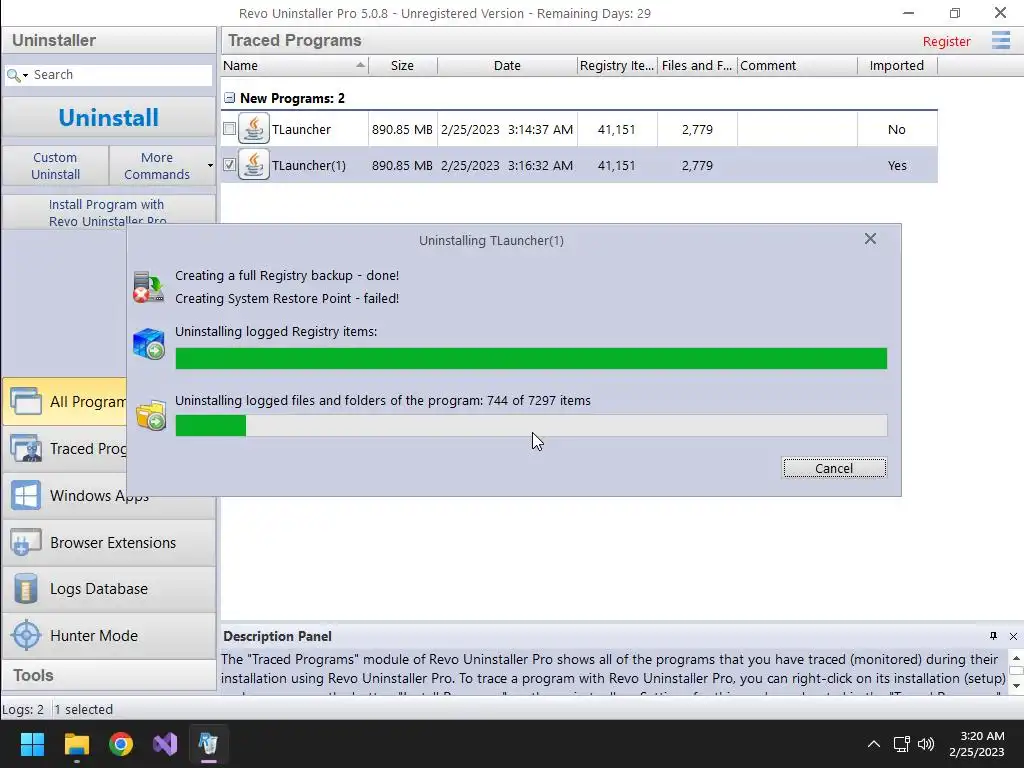Click the Register link
Image resolution: width=1024 pixels, height=768 pixels.
946,41
